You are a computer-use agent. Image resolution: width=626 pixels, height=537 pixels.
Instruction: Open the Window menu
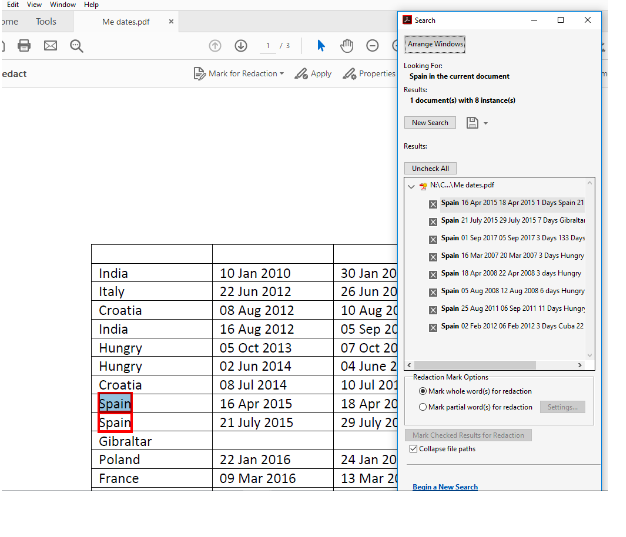click(x=62, y=5)
